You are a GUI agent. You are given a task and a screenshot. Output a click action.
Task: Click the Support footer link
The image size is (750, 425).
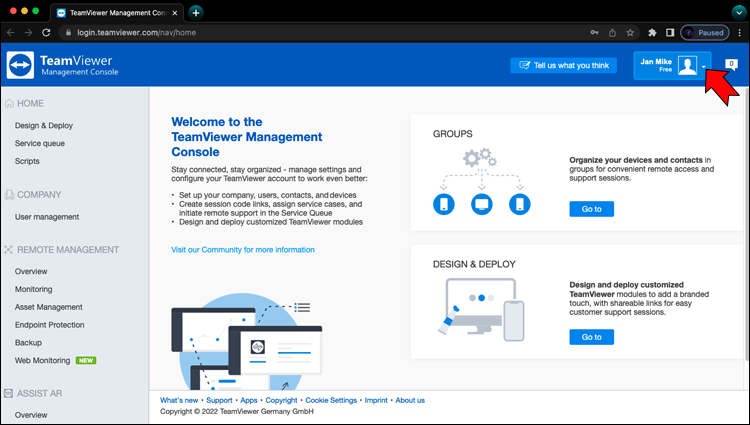point(219,400)
